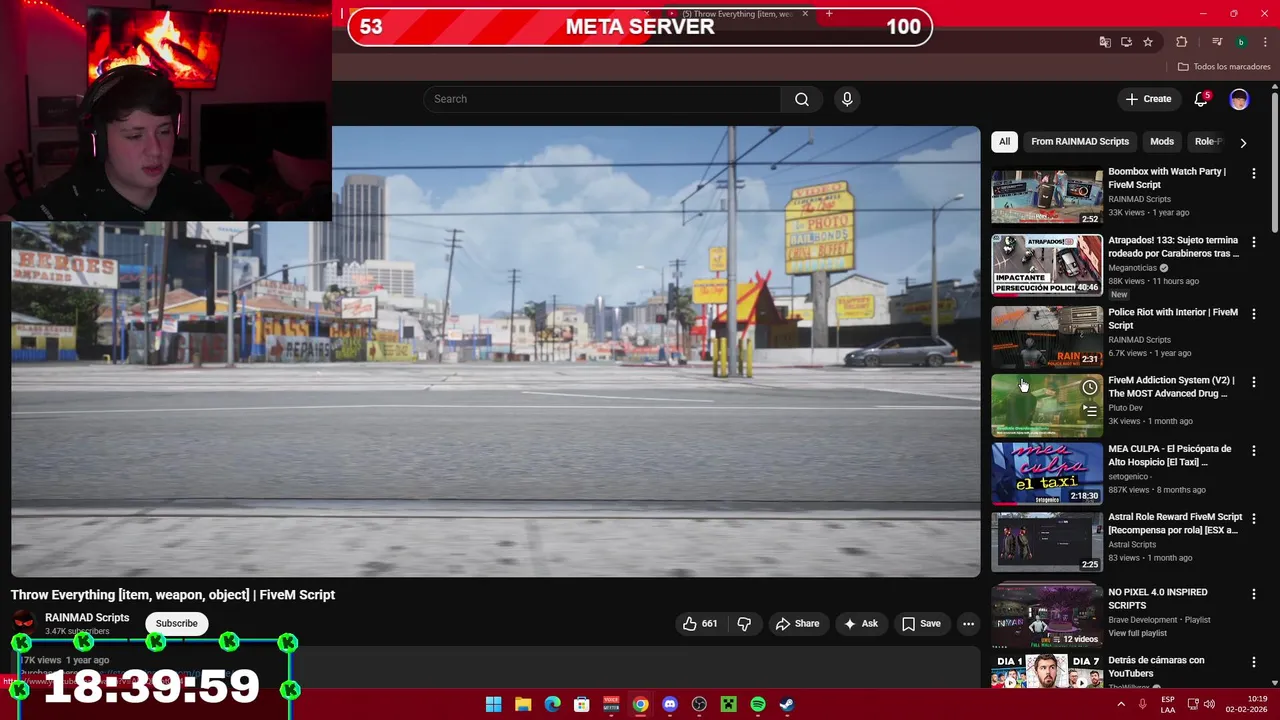The image size is (1280, 720).
Task: Open more actions for the video
Action: (968, 624)
